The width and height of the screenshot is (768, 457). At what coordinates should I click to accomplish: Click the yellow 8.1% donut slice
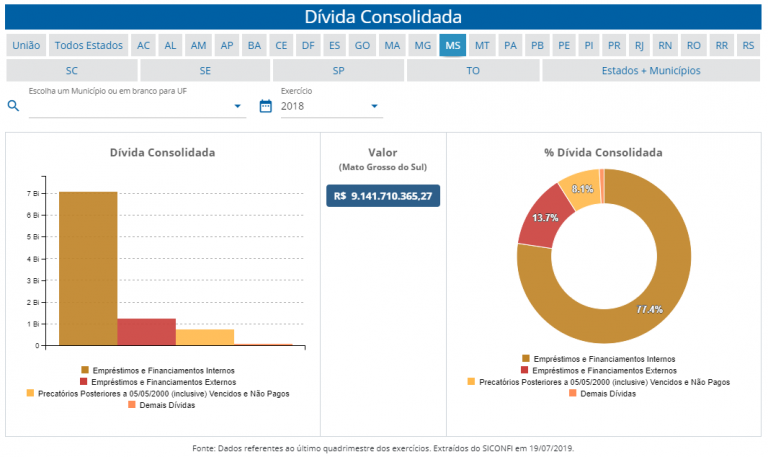(x=580, y=190)
